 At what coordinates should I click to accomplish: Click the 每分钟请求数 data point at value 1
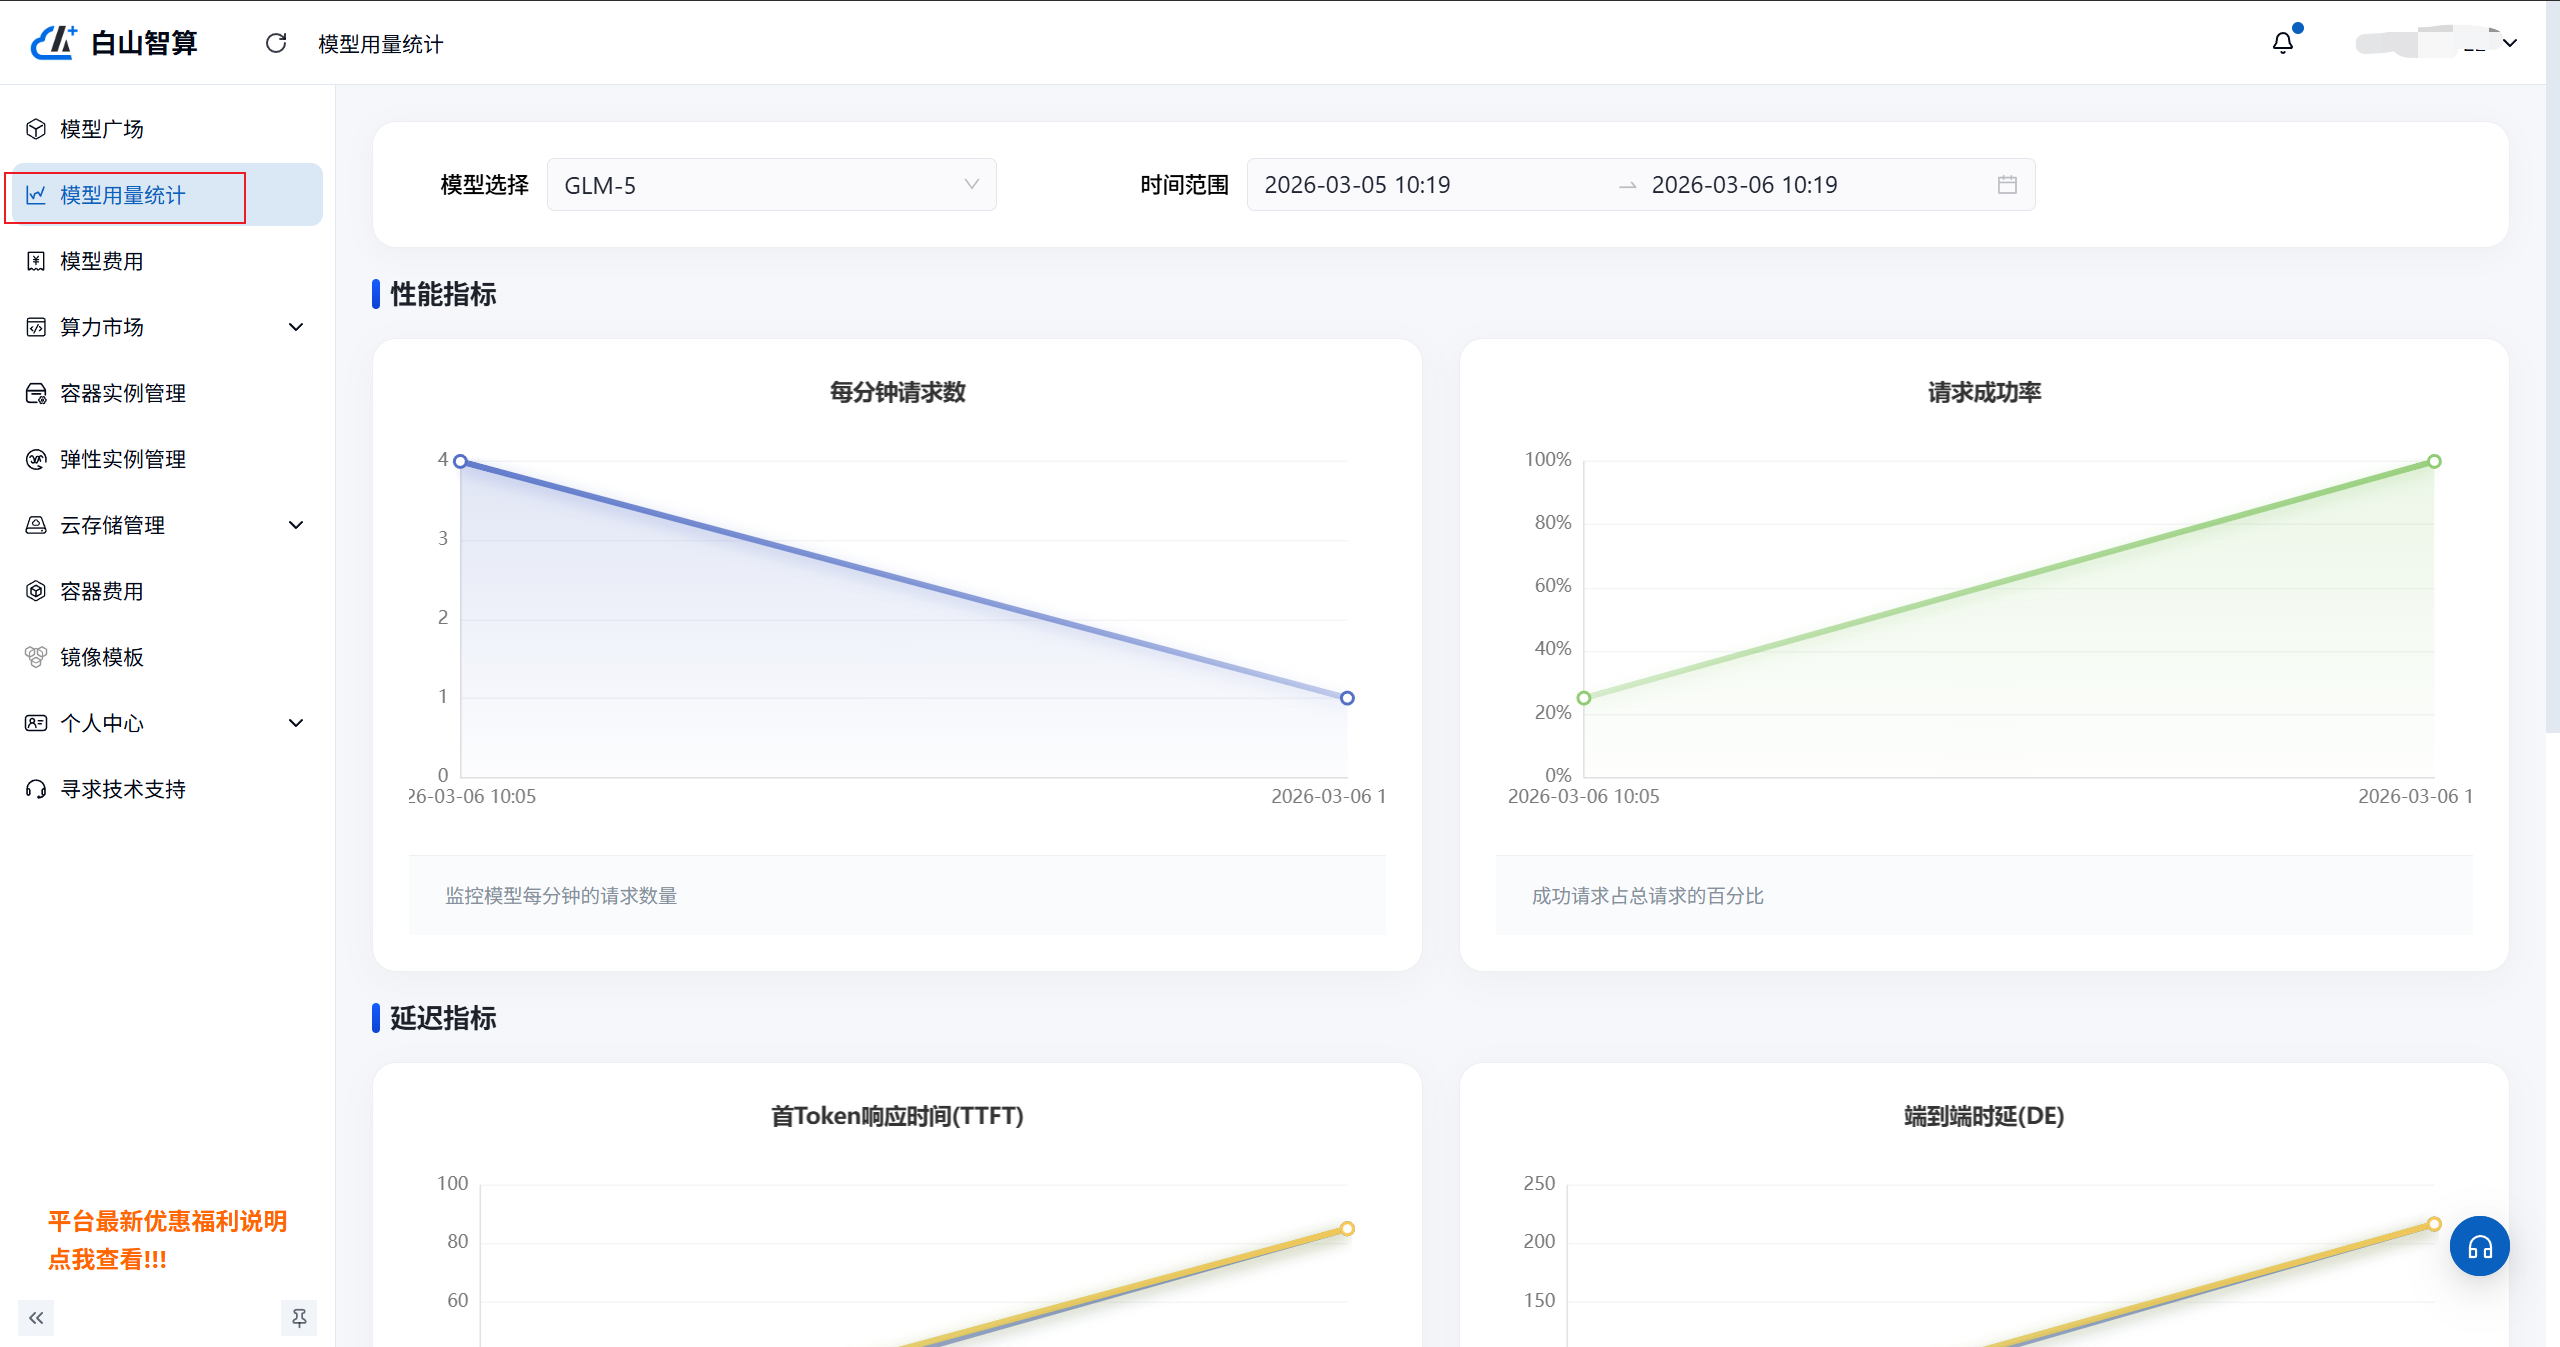click(1347, 698)
